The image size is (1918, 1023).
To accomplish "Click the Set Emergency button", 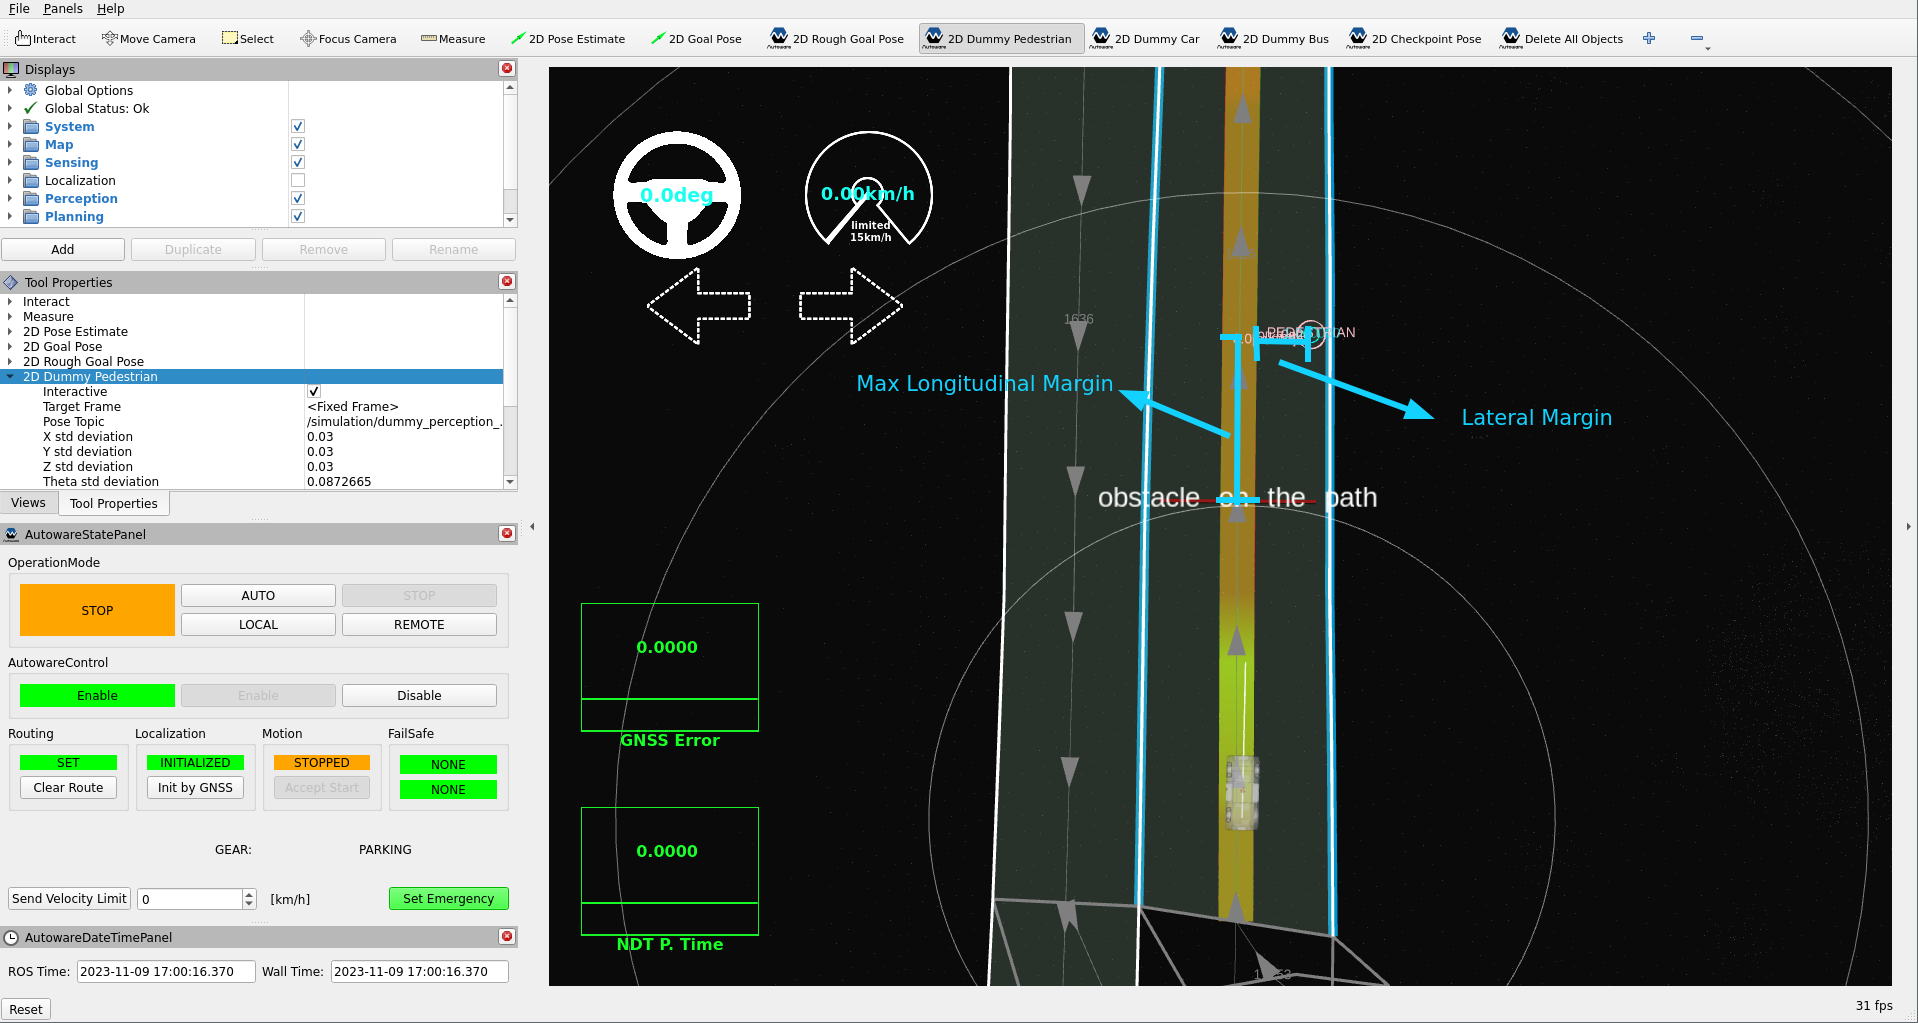I will 448,899.
